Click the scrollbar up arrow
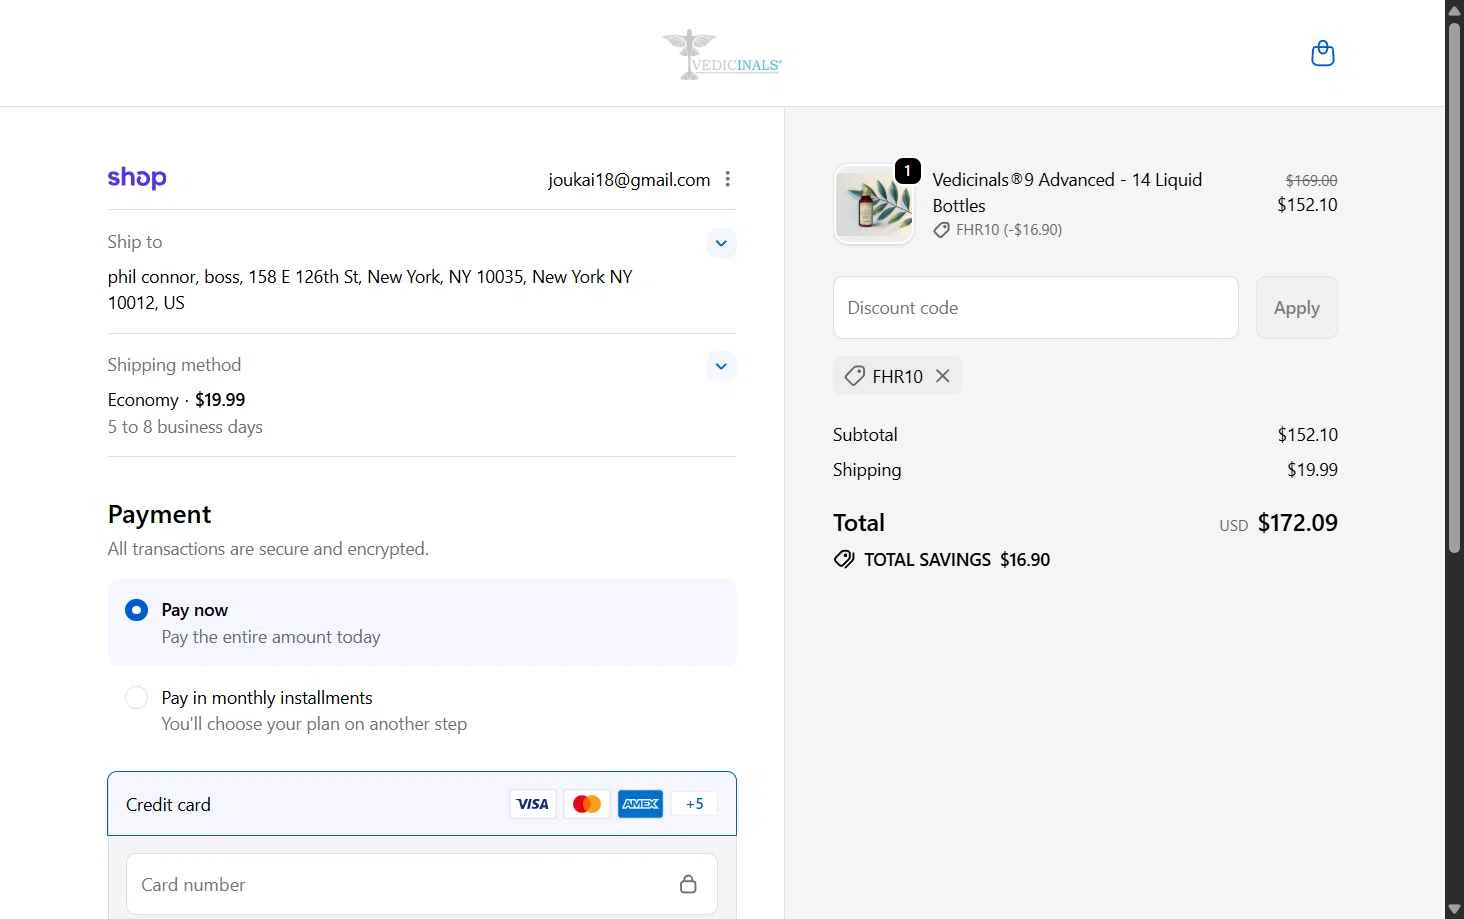 (1454, 9)
